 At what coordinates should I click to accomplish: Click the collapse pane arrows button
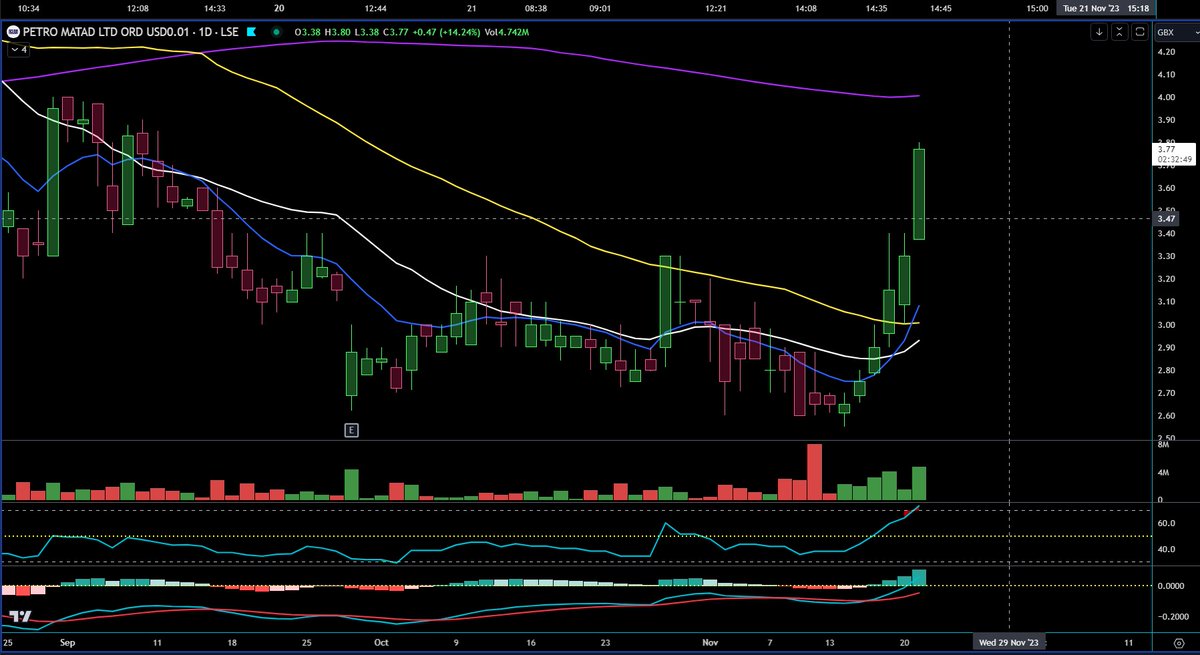click(x=1120, y=33)
